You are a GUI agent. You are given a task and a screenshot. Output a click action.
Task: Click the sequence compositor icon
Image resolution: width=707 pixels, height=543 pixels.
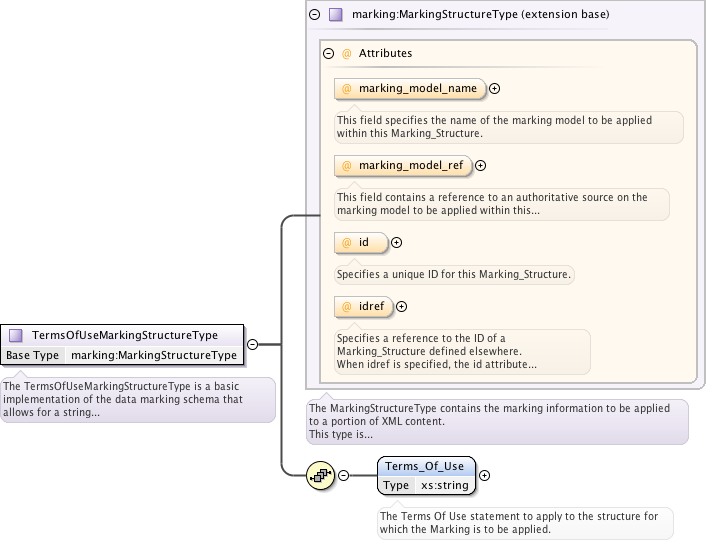(x=320, y=476)
